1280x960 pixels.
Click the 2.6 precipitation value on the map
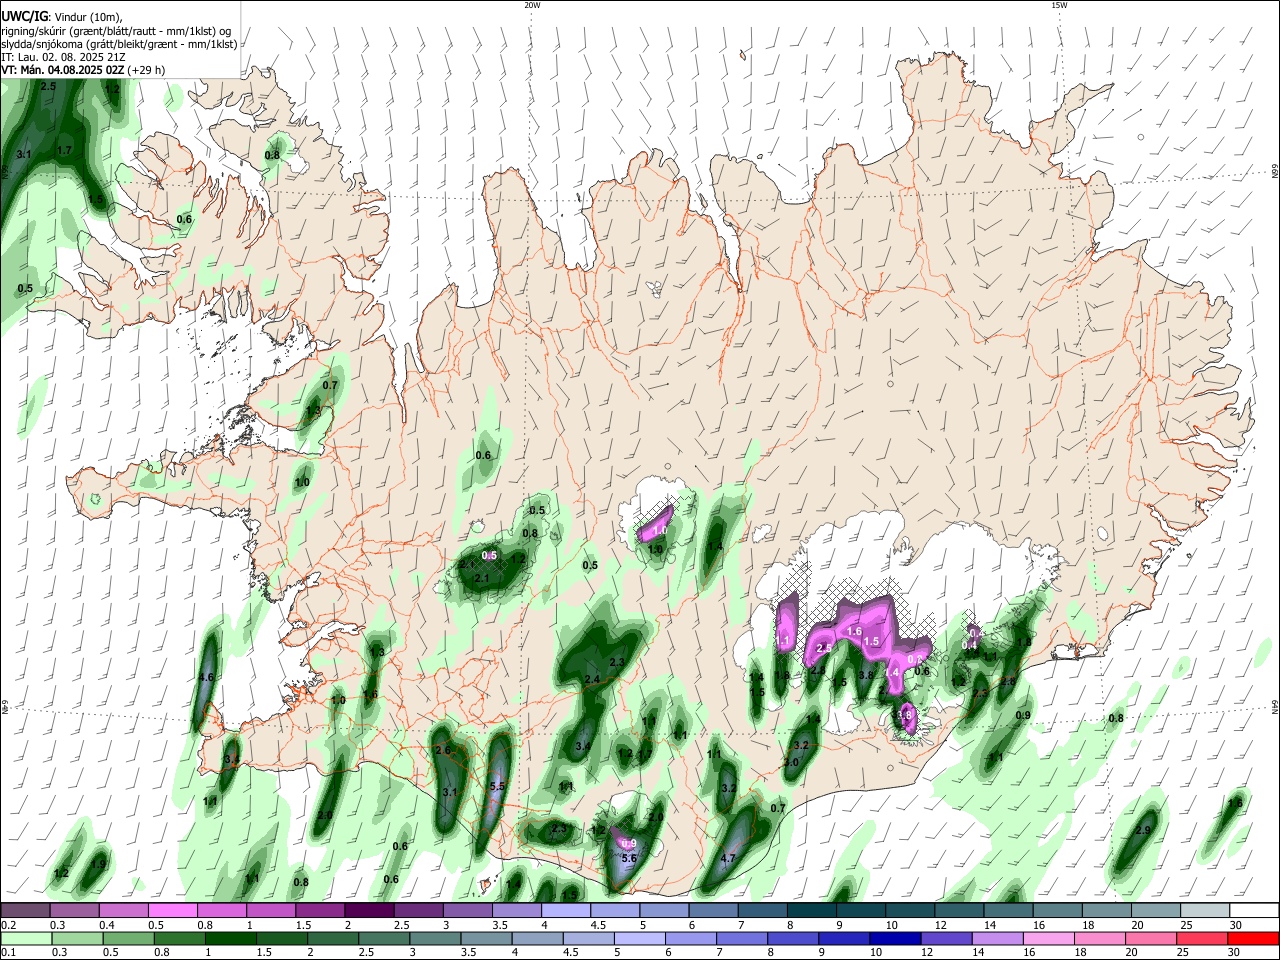point(444,750)
